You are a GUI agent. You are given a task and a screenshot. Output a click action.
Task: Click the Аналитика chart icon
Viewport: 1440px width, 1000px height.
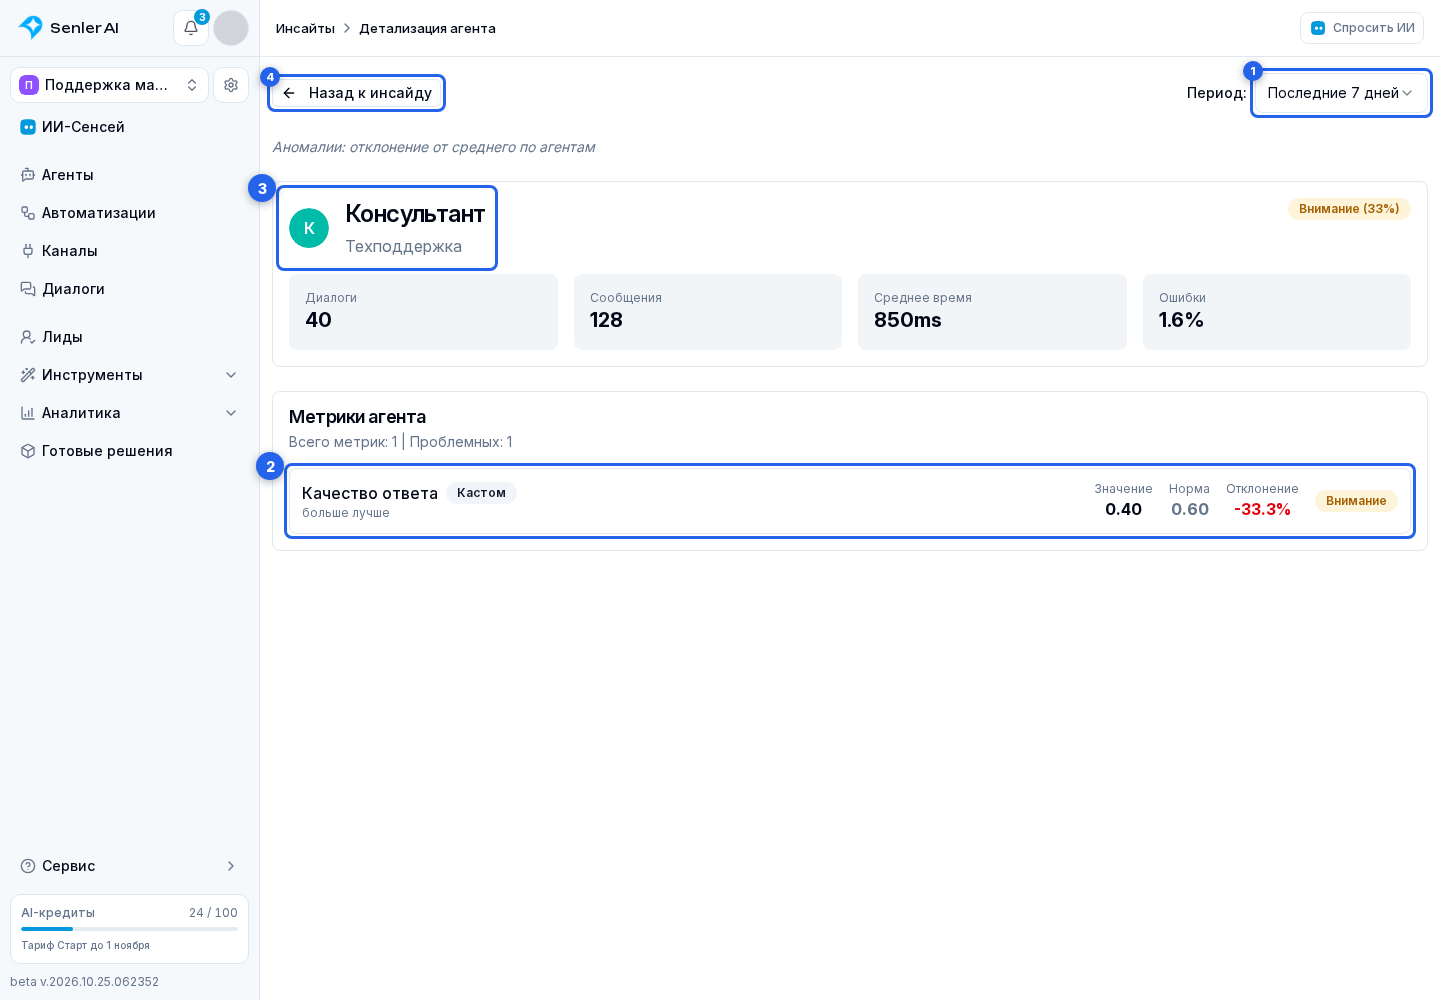coord(28,413)
